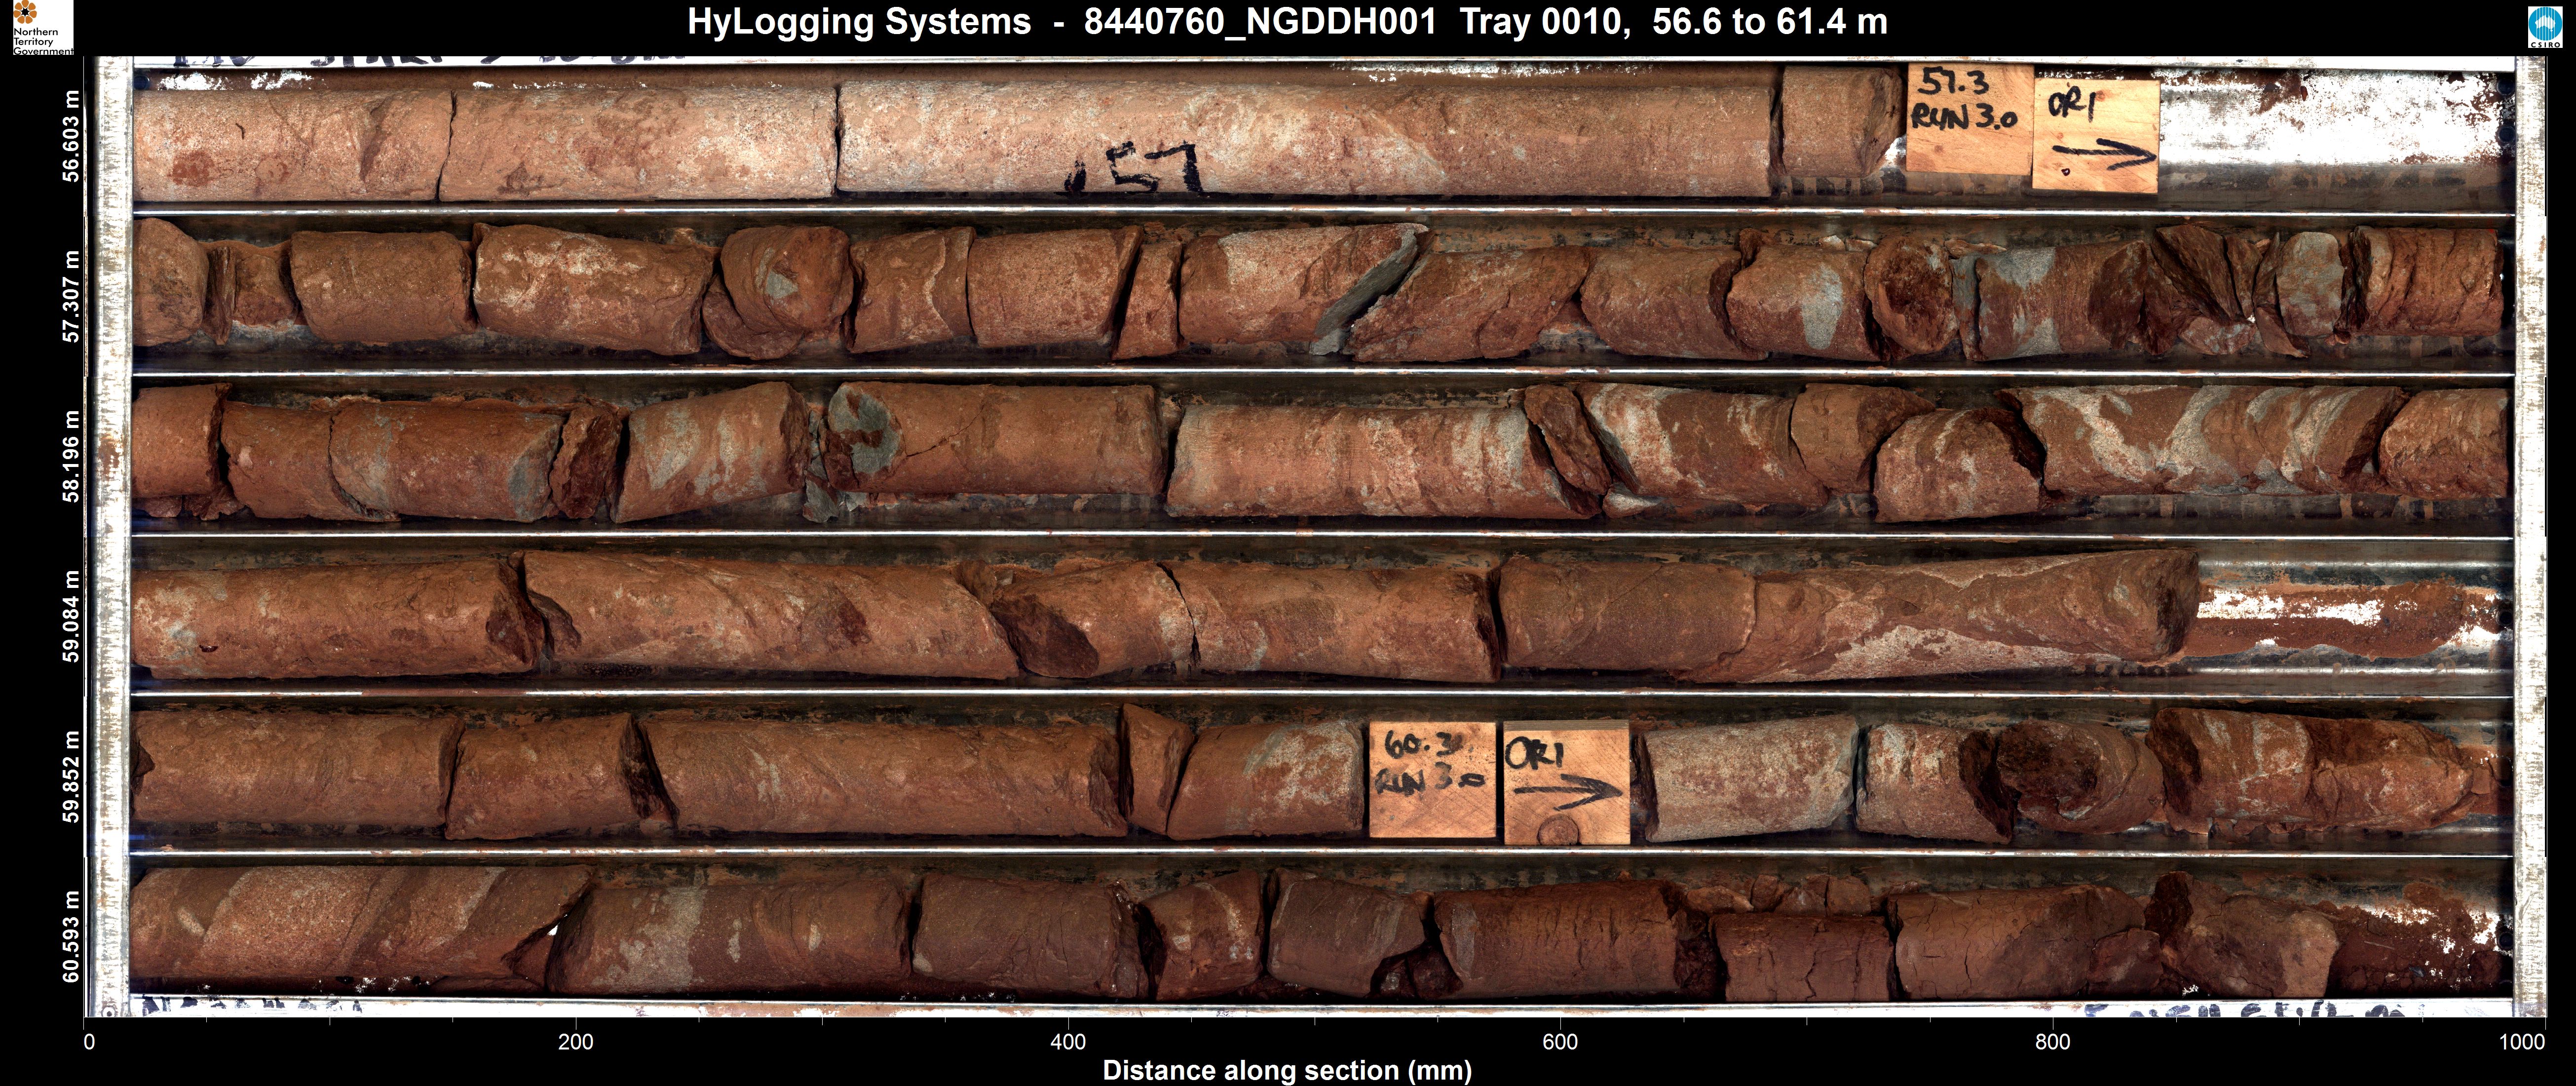The height and width of the screenshot is (1086, 2576).
Task: Click the 800 mark on distance axis
Action: (x=2052, y=1042)
